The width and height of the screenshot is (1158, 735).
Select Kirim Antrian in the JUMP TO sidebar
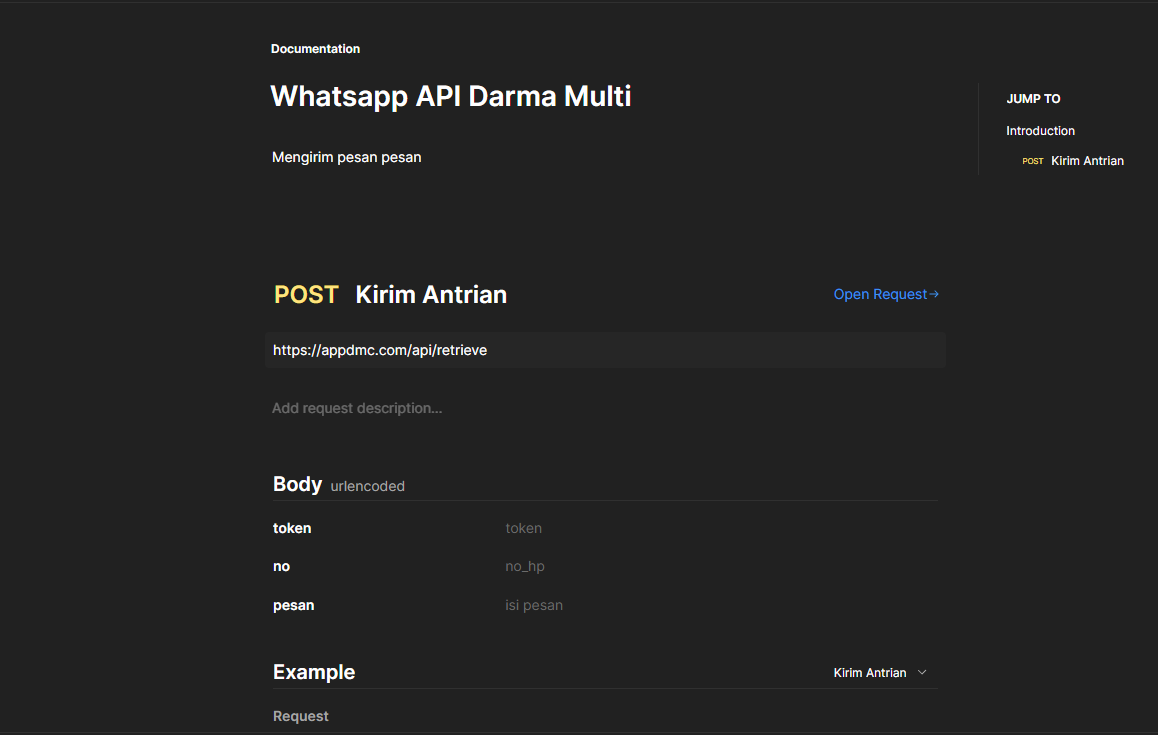click(1087, 160)
